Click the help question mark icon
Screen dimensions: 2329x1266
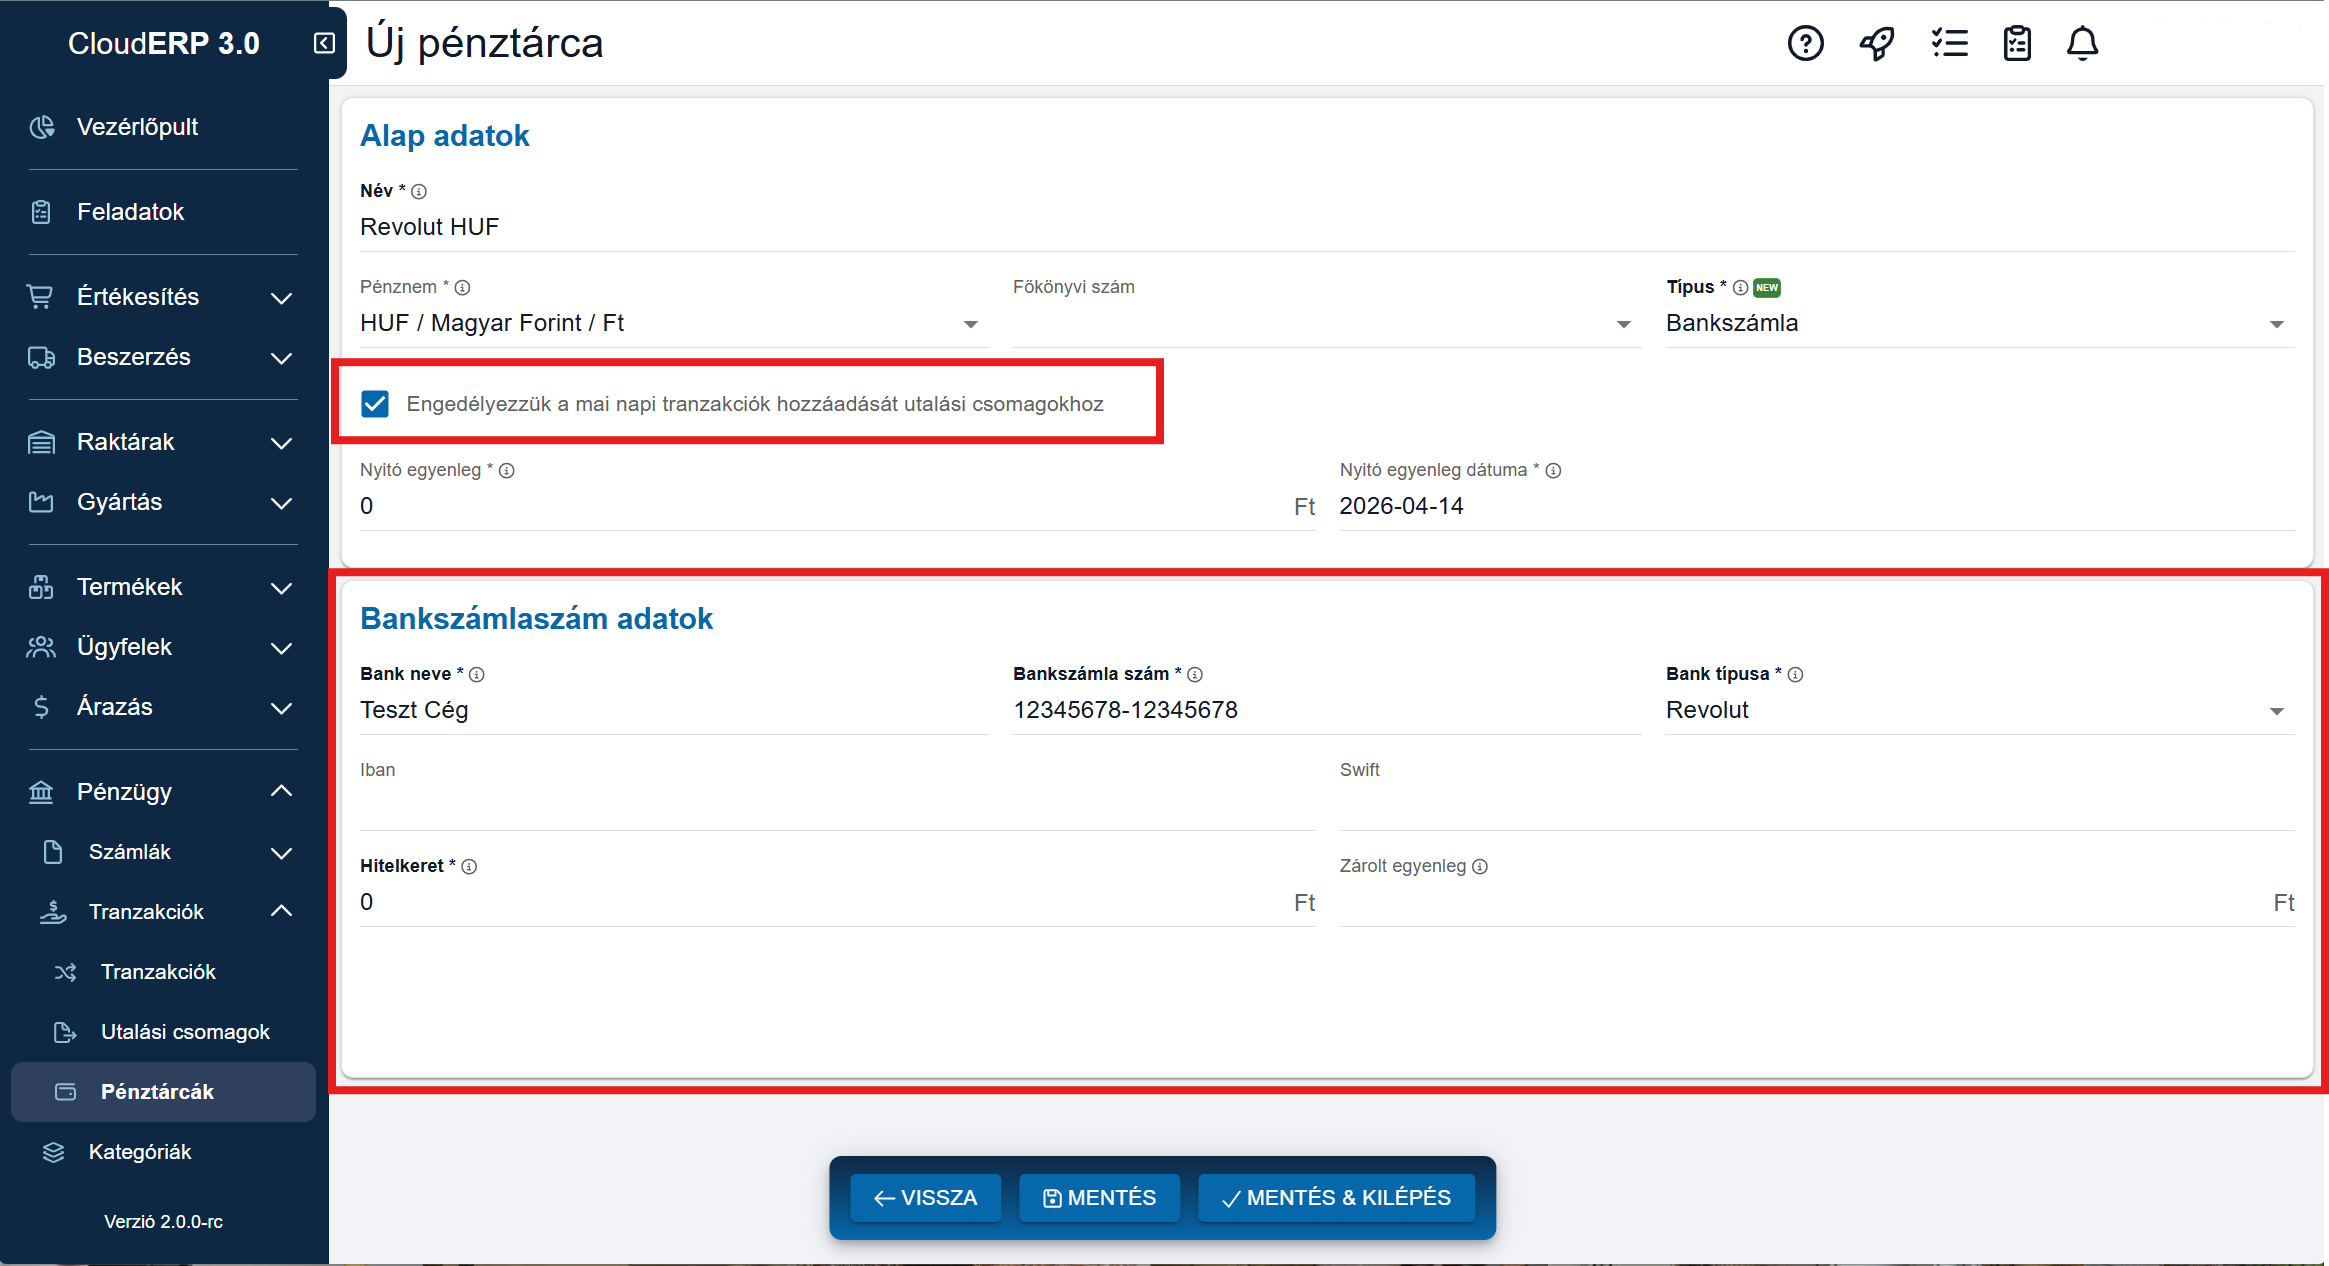coord(1805,43)
